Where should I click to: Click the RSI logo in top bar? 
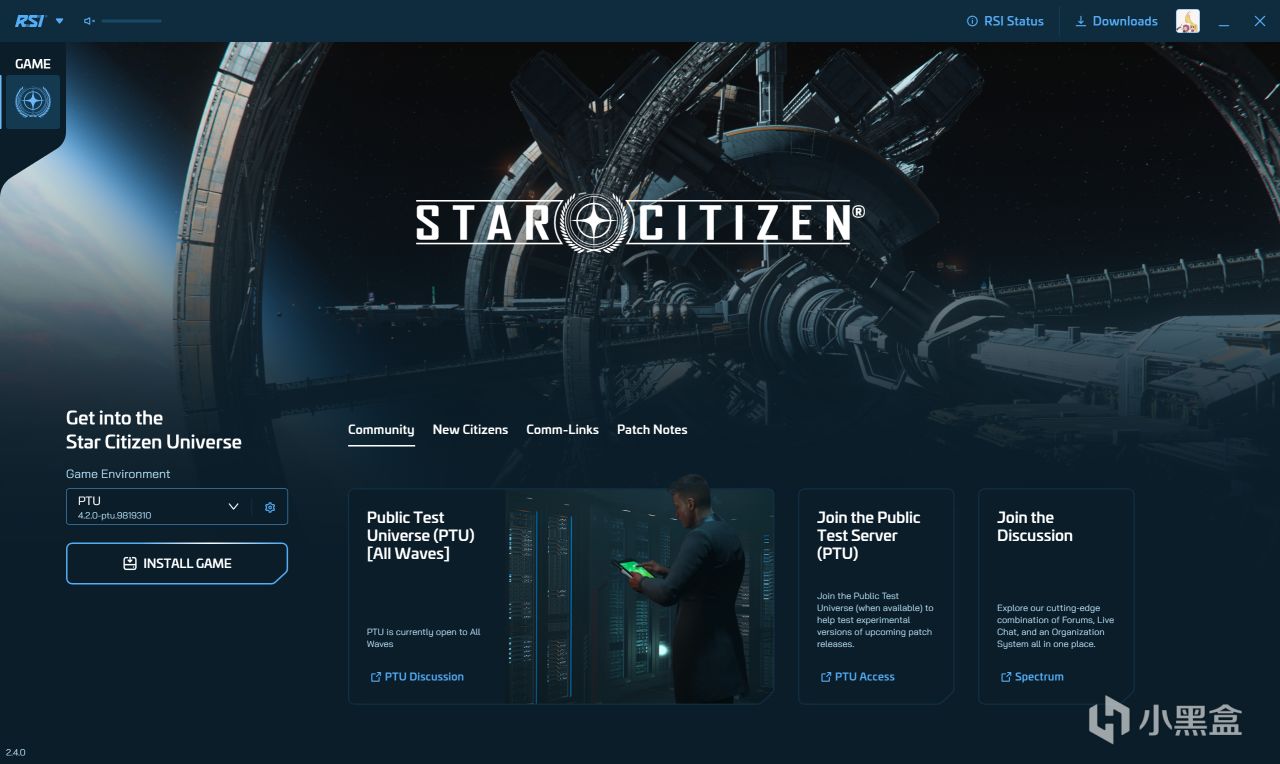[x=30, y=21]
